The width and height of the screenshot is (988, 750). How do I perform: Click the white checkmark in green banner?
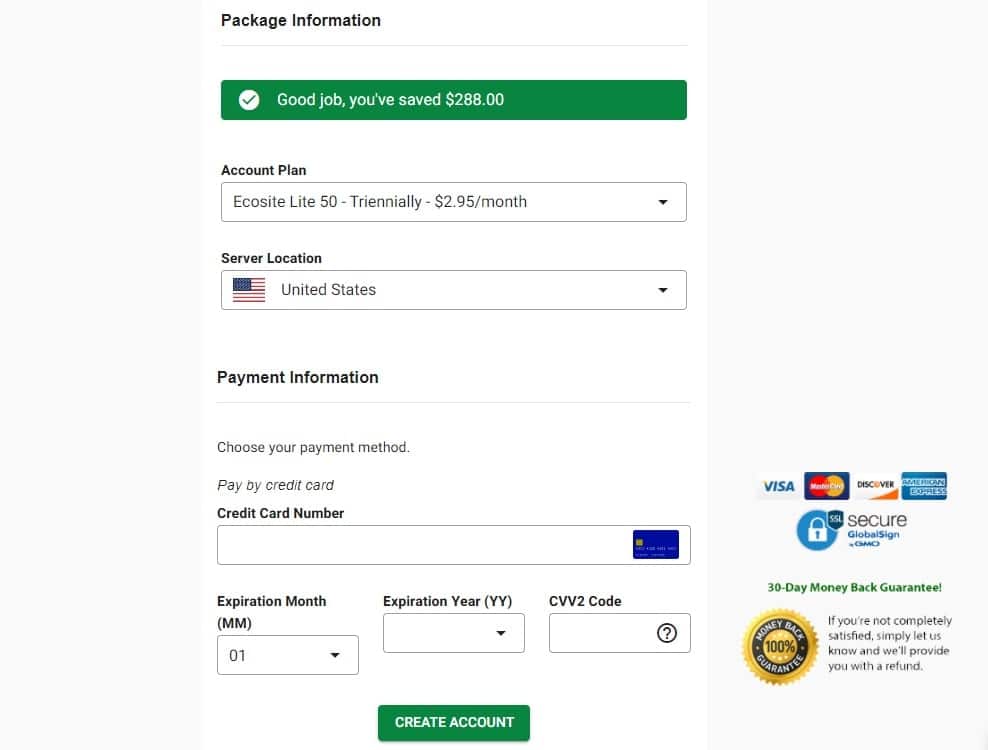[249, 100]
